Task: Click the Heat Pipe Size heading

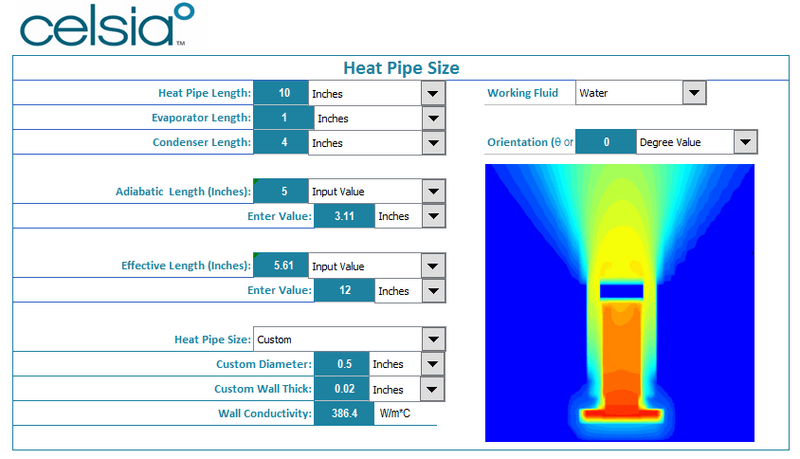Action: (401, 68)
